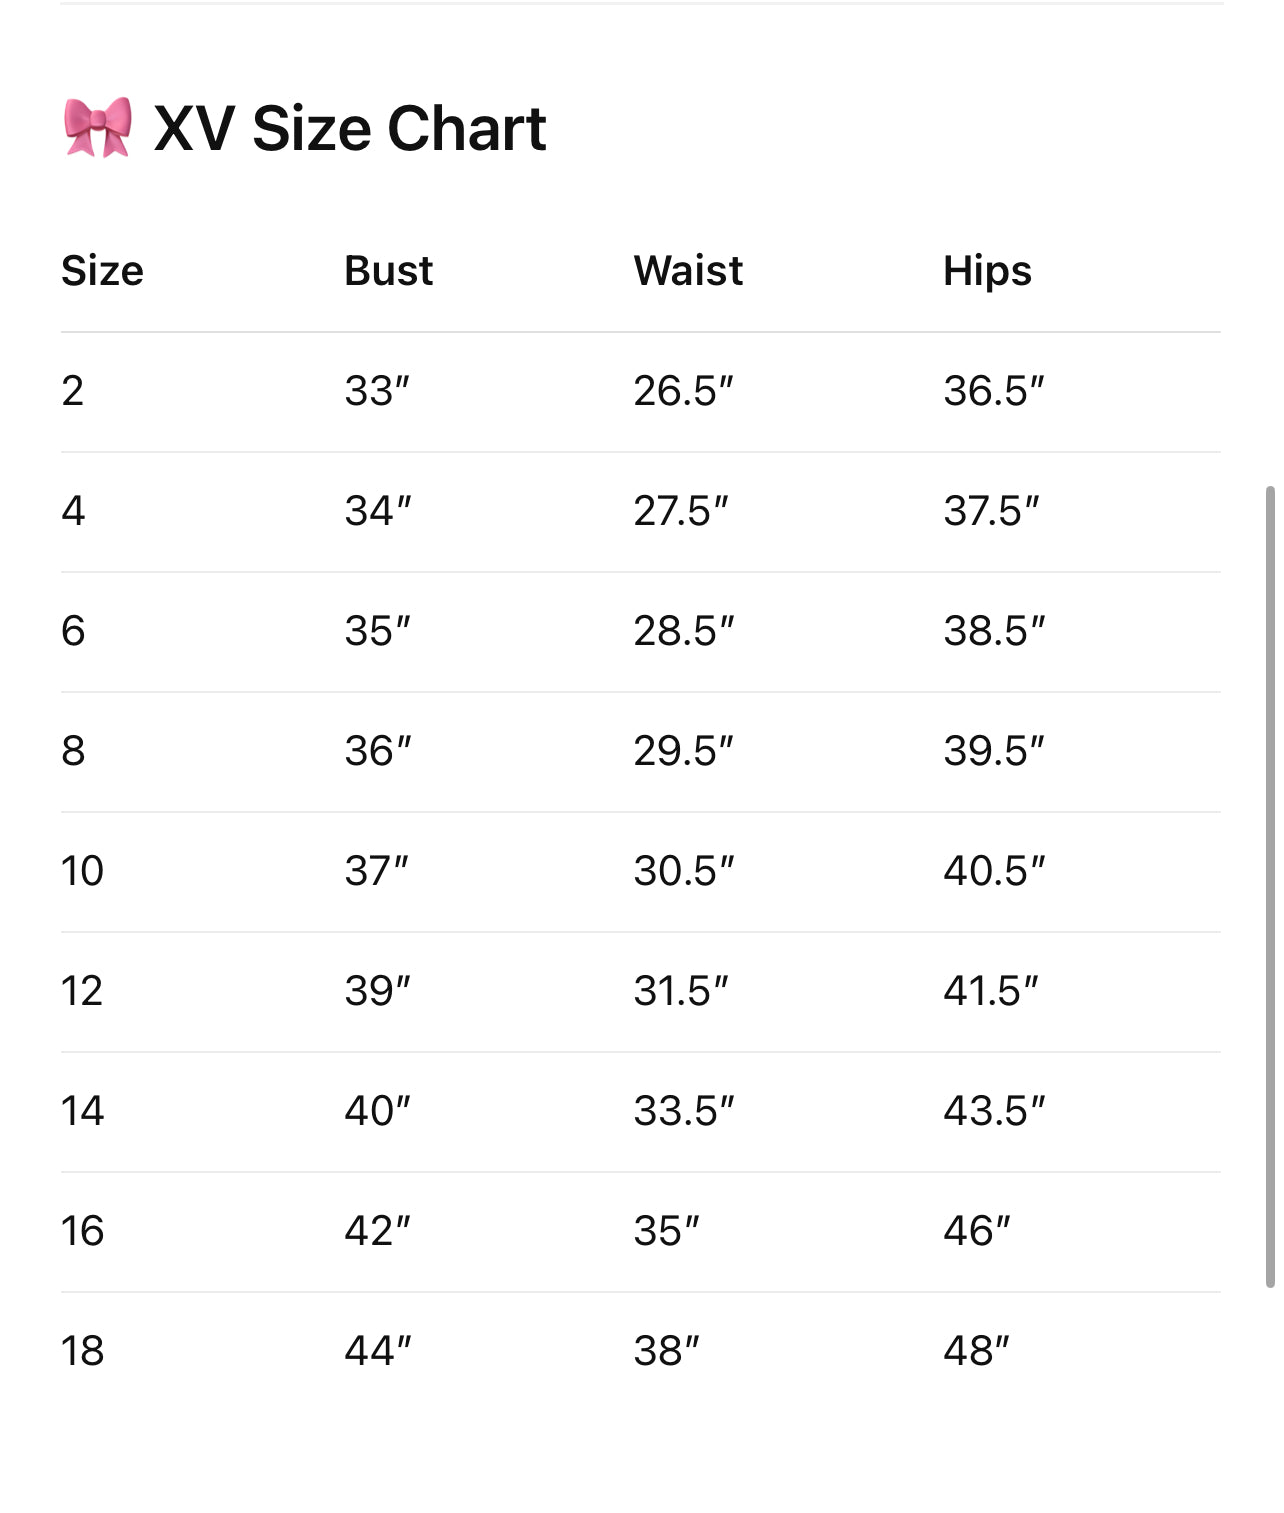Select the Bust column header
1284x1513 pixels.
pyautogui.click(x=388, y=271)
